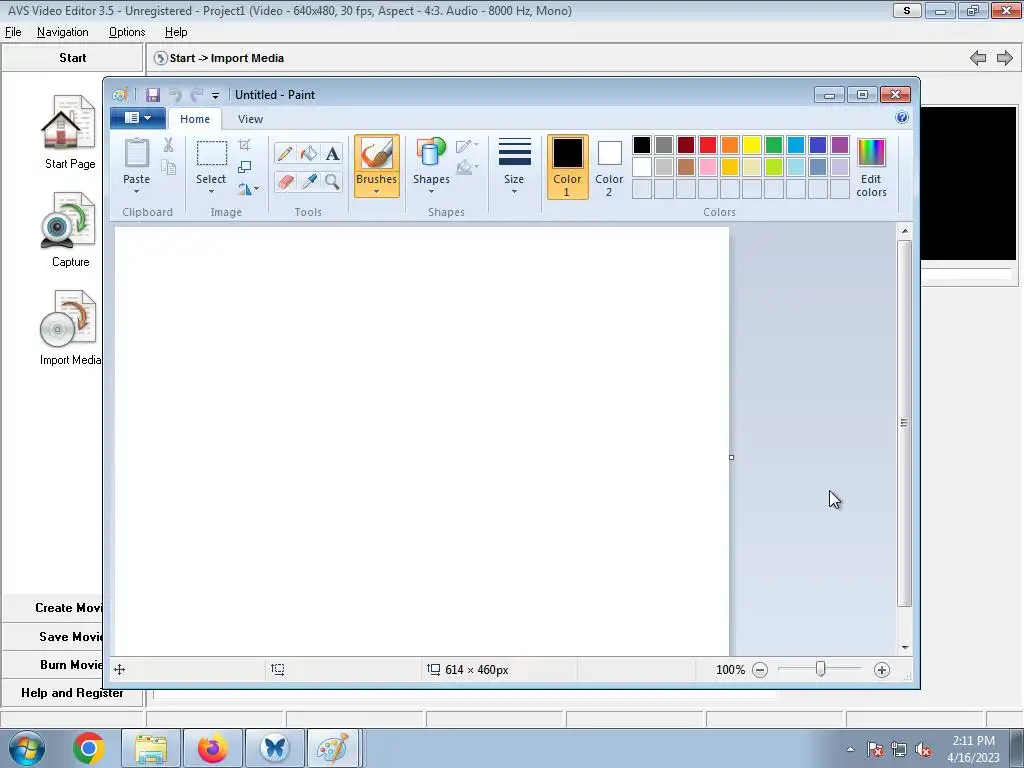1024x768 pixels.
Task: Click the Crop icon in Image group
Action: tap(244, 145)
